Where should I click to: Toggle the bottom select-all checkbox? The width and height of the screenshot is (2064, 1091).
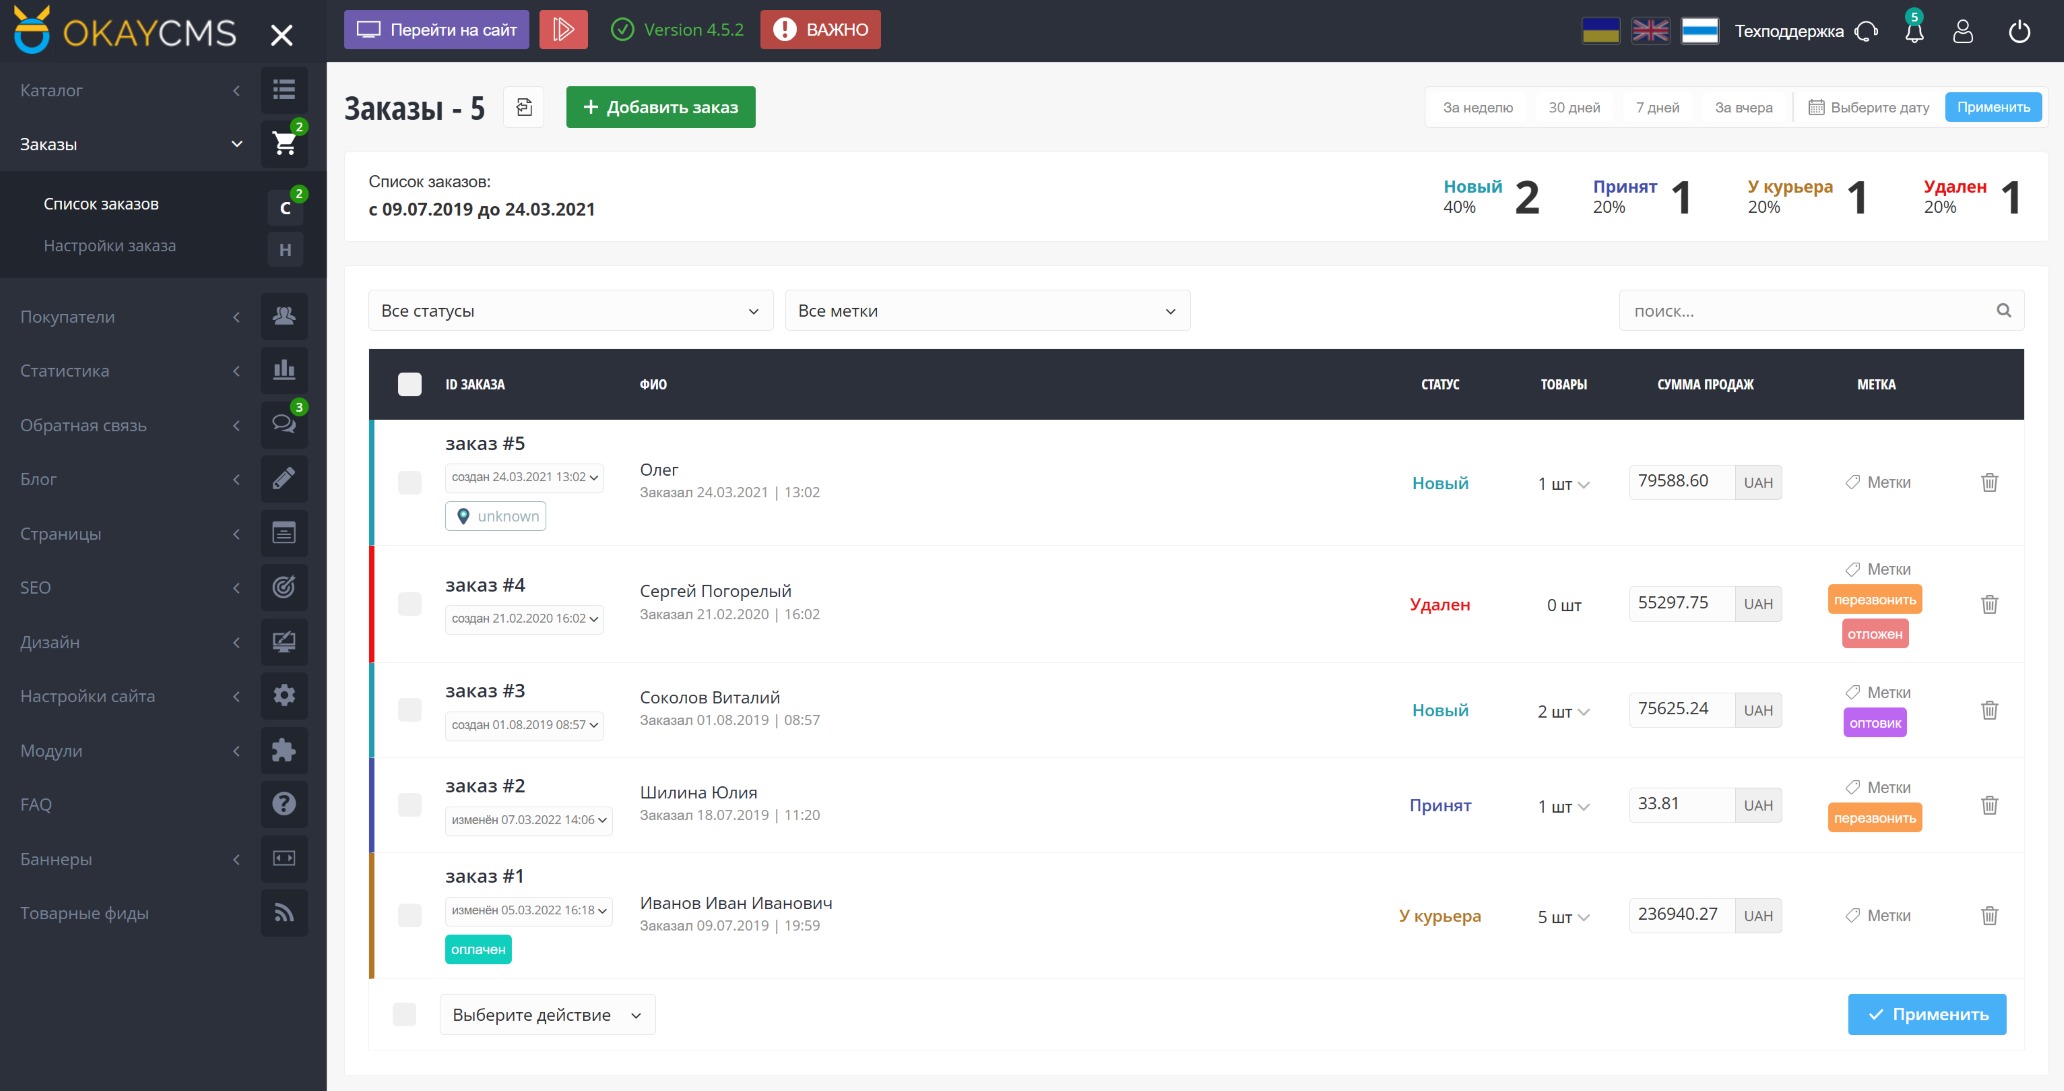pyautogui.click(x=405, y=1014)
